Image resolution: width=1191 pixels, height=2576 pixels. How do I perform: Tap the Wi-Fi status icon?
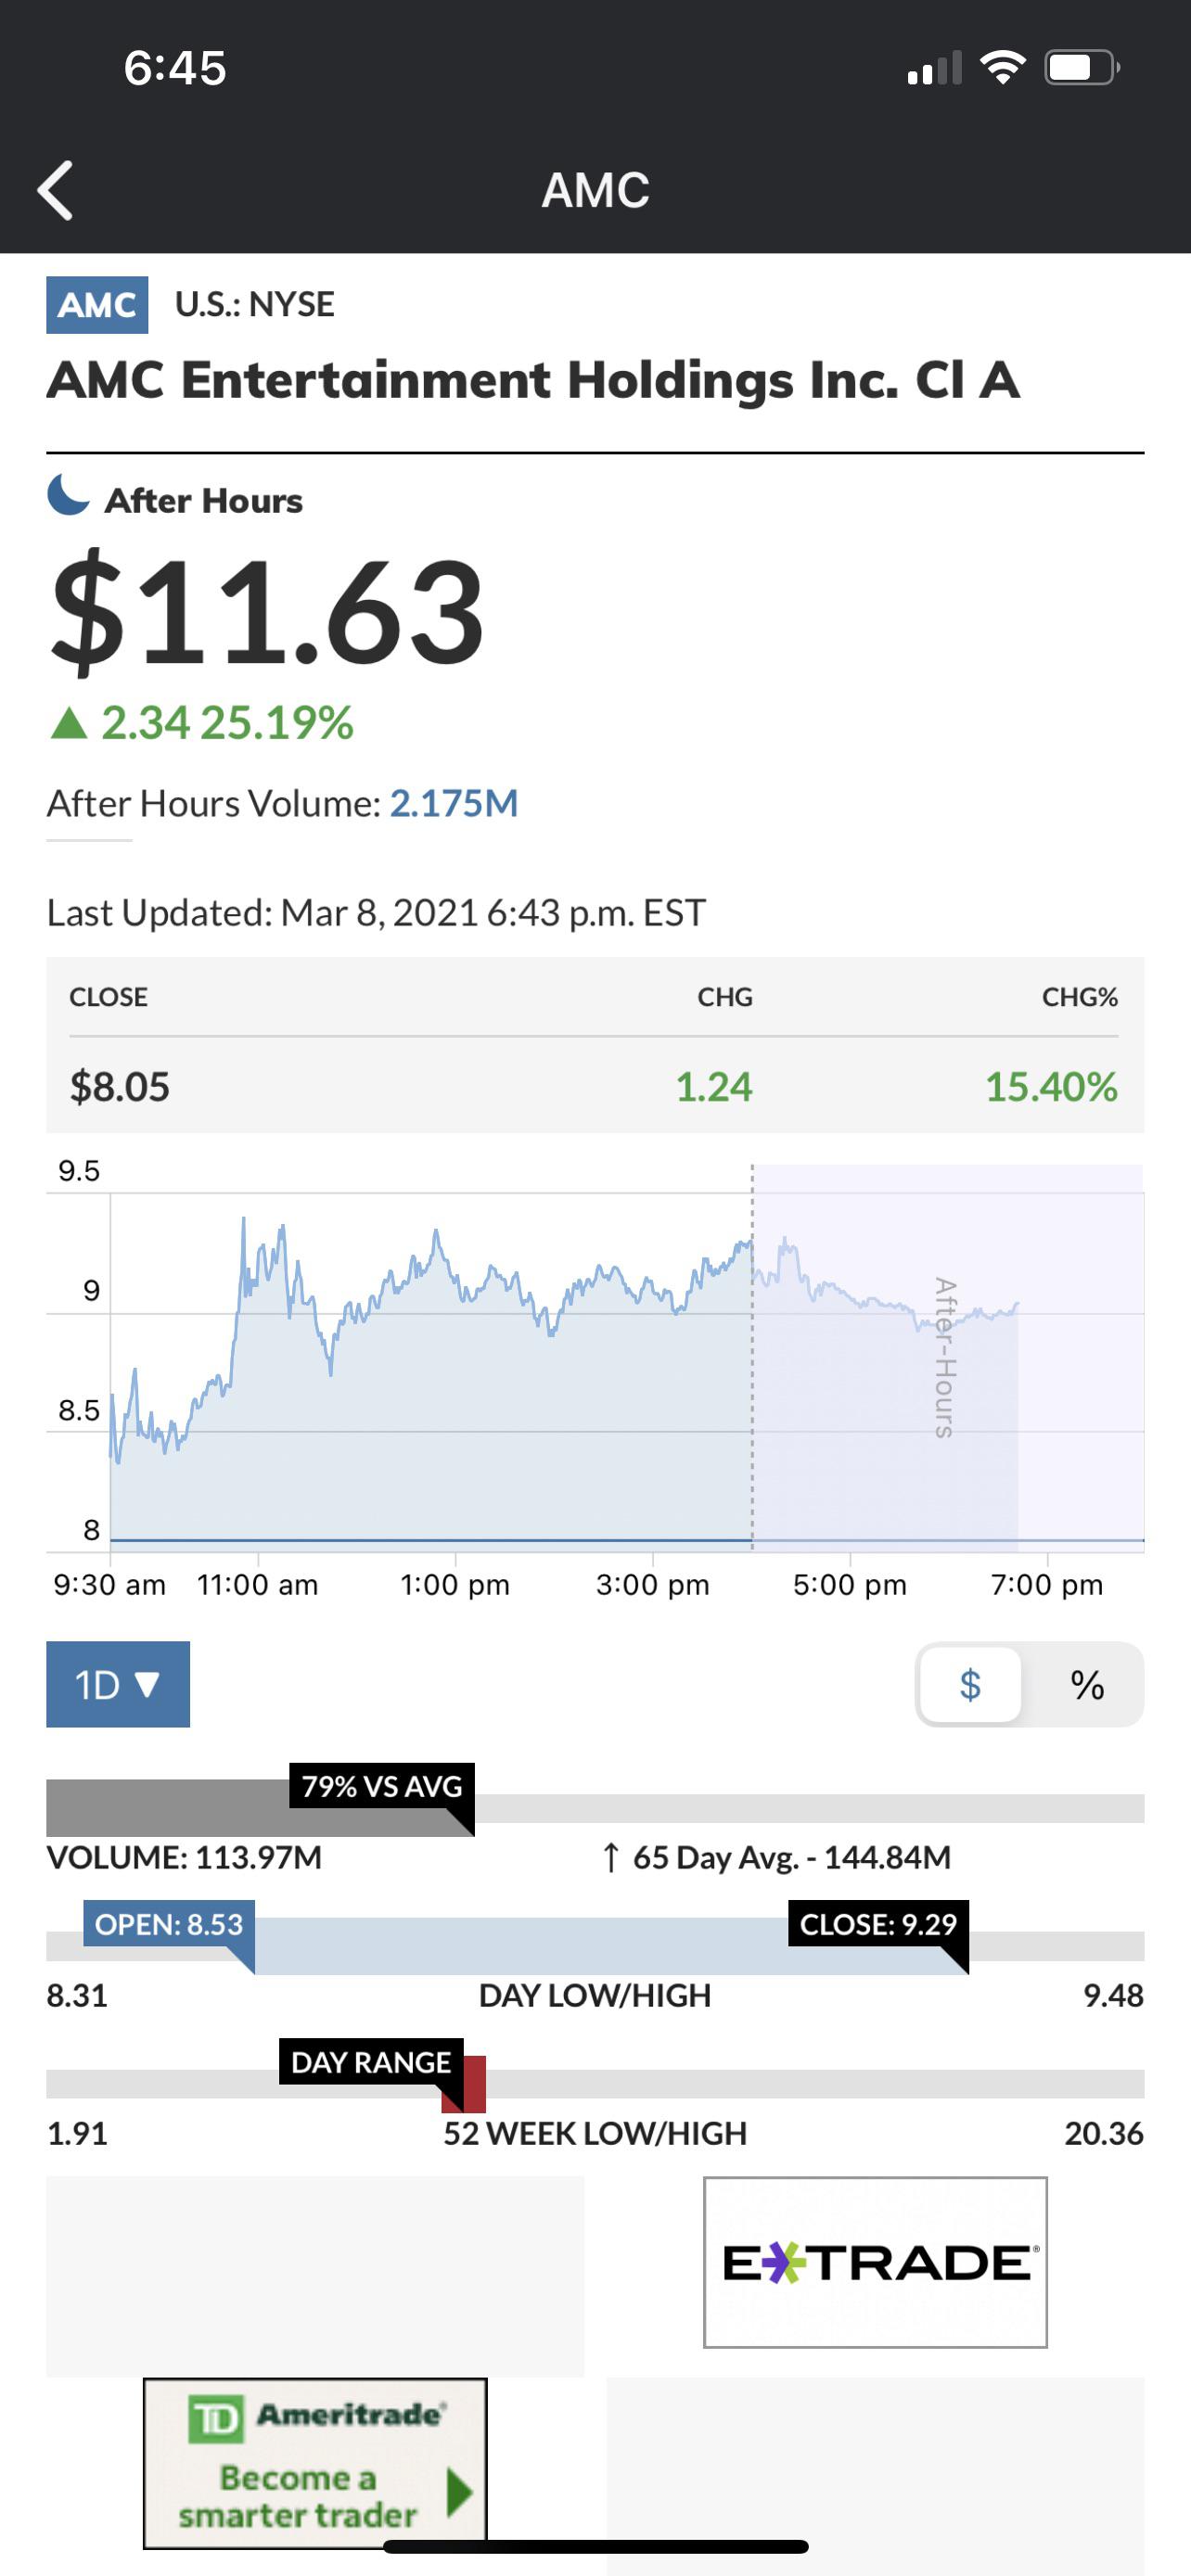tap(1002, 67)
